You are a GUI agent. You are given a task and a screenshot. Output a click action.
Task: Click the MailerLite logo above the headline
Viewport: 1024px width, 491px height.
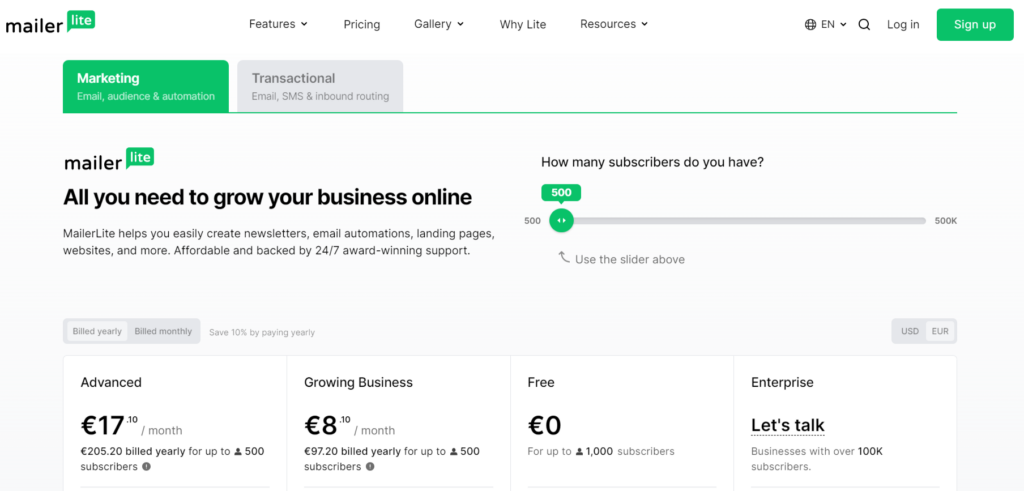[x=109, y=160]
